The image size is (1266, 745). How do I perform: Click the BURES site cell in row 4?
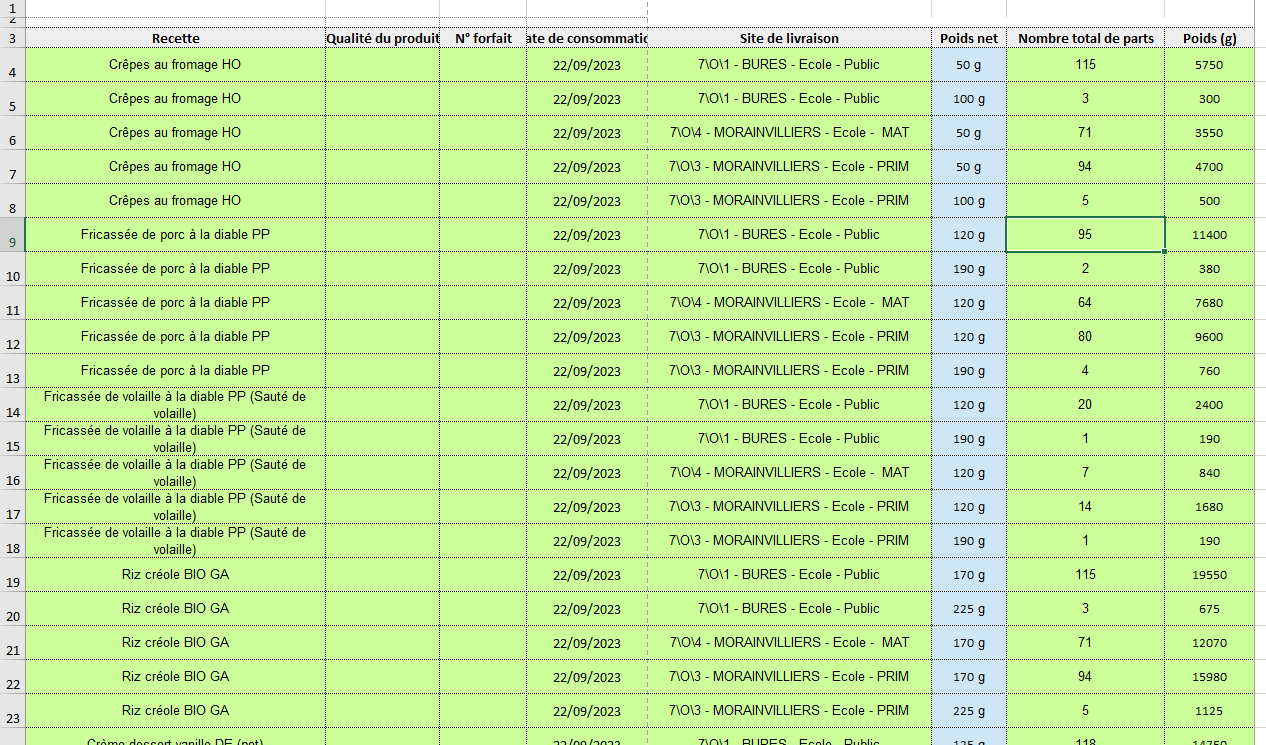pos(789,65)
